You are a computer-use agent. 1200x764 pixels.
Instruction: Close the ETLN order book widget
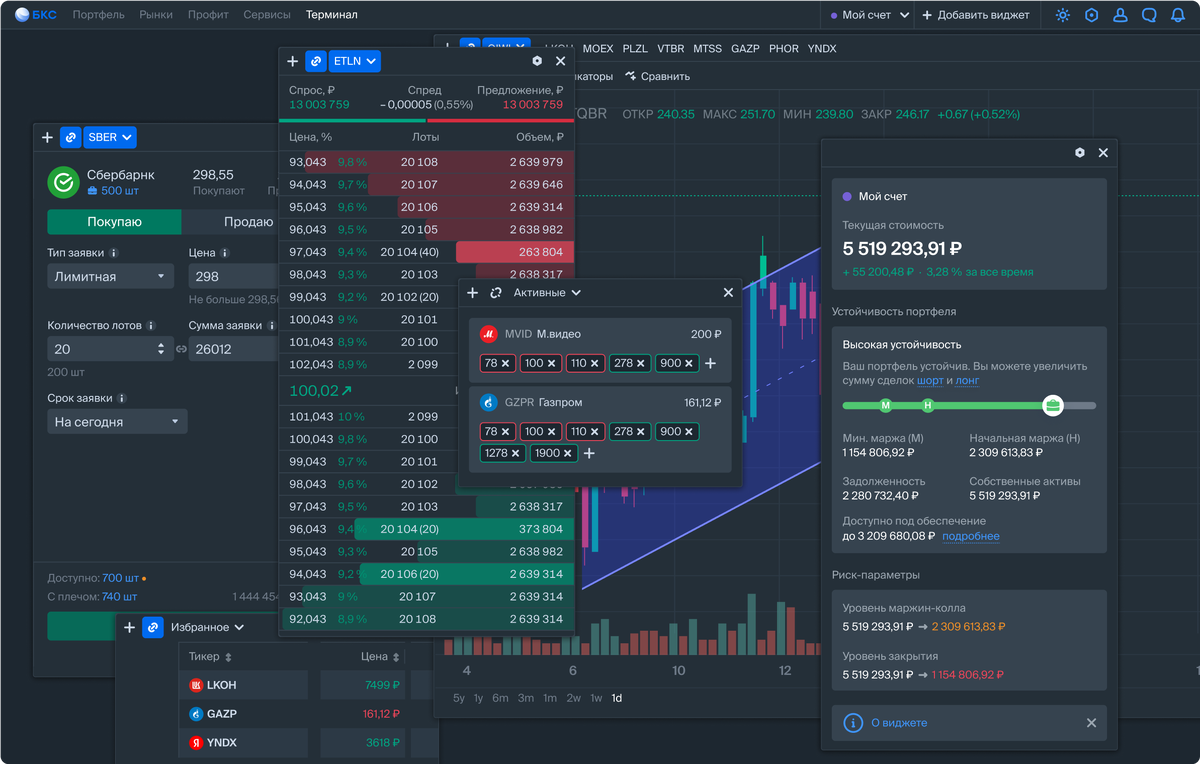(560, 61)
